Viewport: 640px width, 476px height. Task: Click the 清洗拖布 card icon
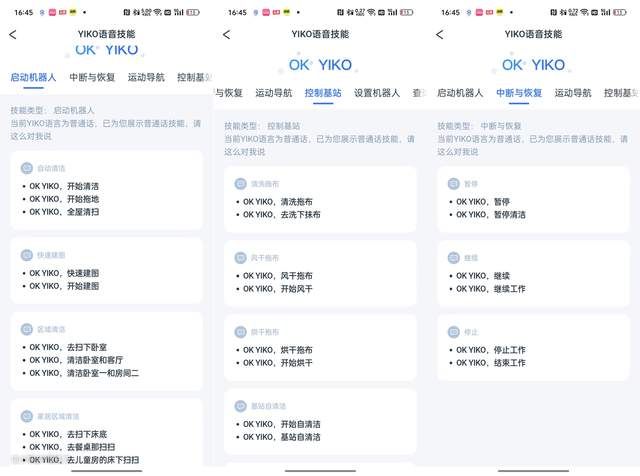click(x=241, y=184)
